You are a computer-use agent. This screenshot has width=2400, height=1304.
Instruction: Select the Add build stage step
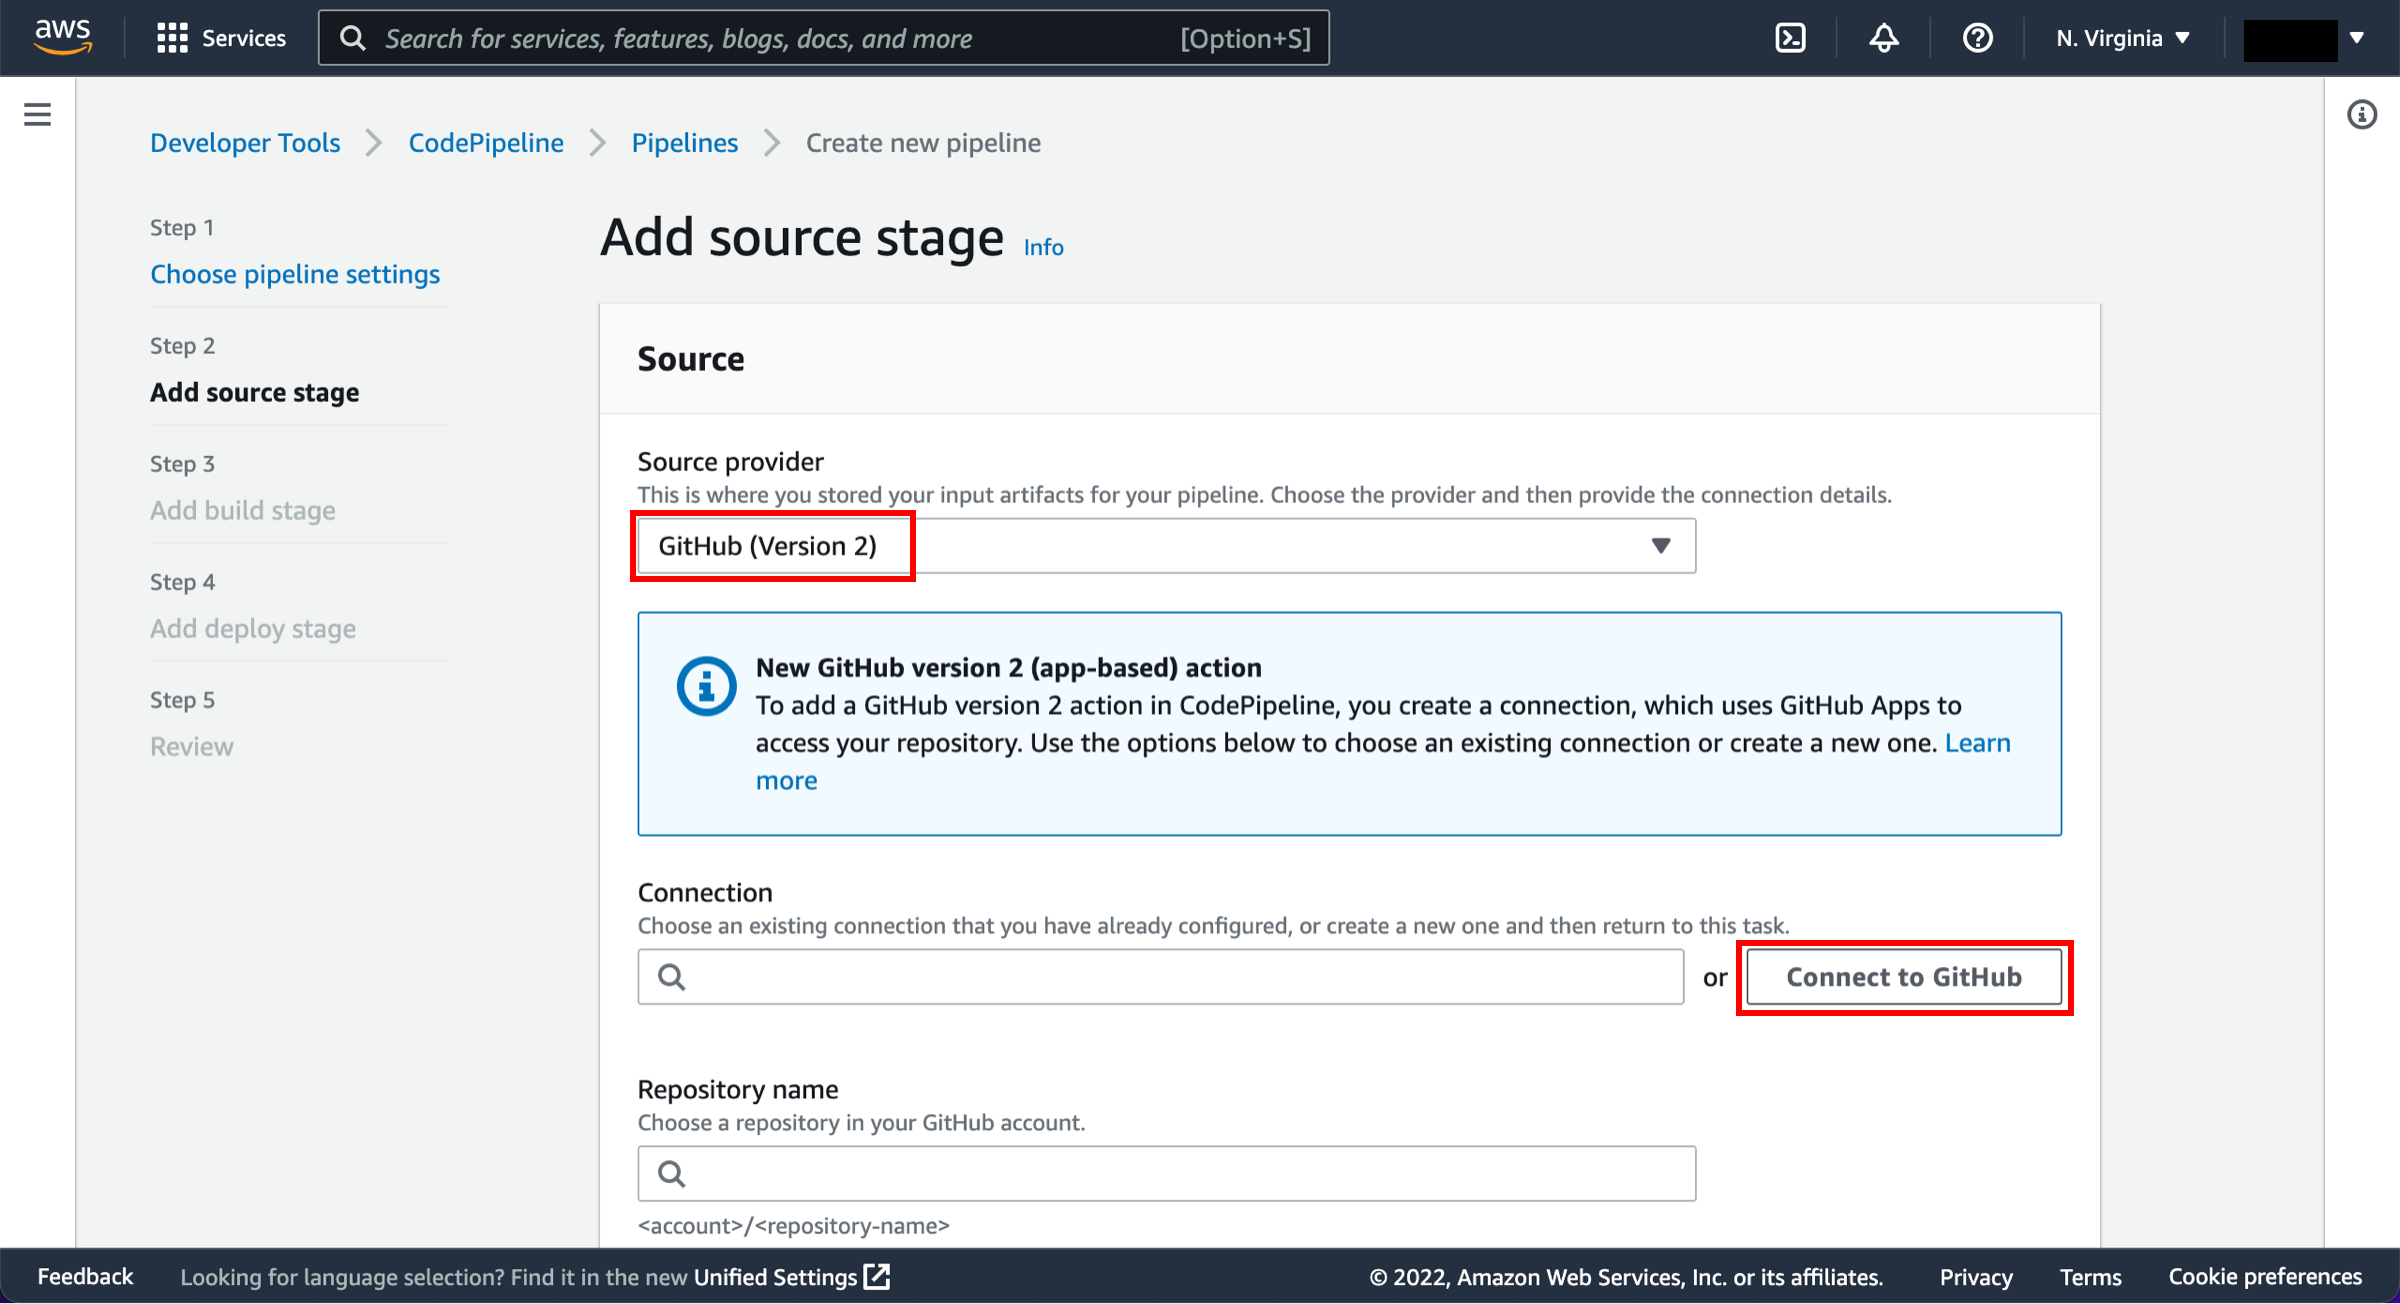point(243,510)
